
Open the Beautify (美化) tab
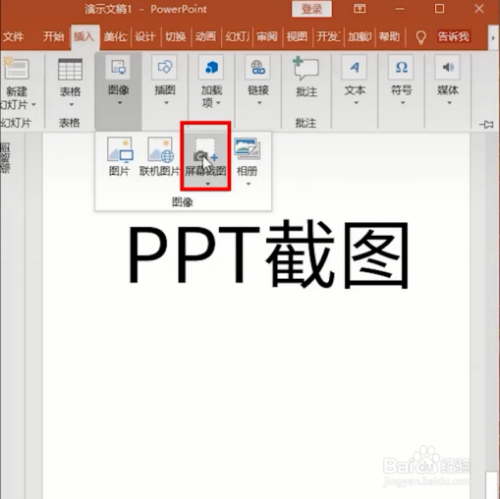115,36
